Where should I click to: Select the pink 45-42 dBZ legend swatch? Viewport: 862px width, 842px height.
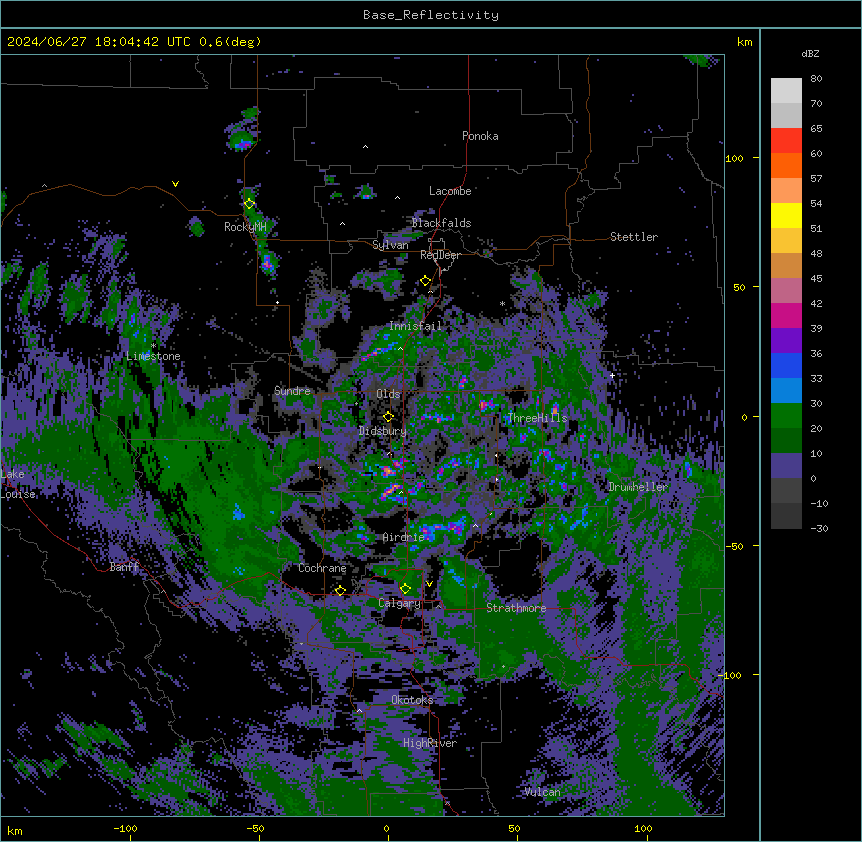click(786, 291)
